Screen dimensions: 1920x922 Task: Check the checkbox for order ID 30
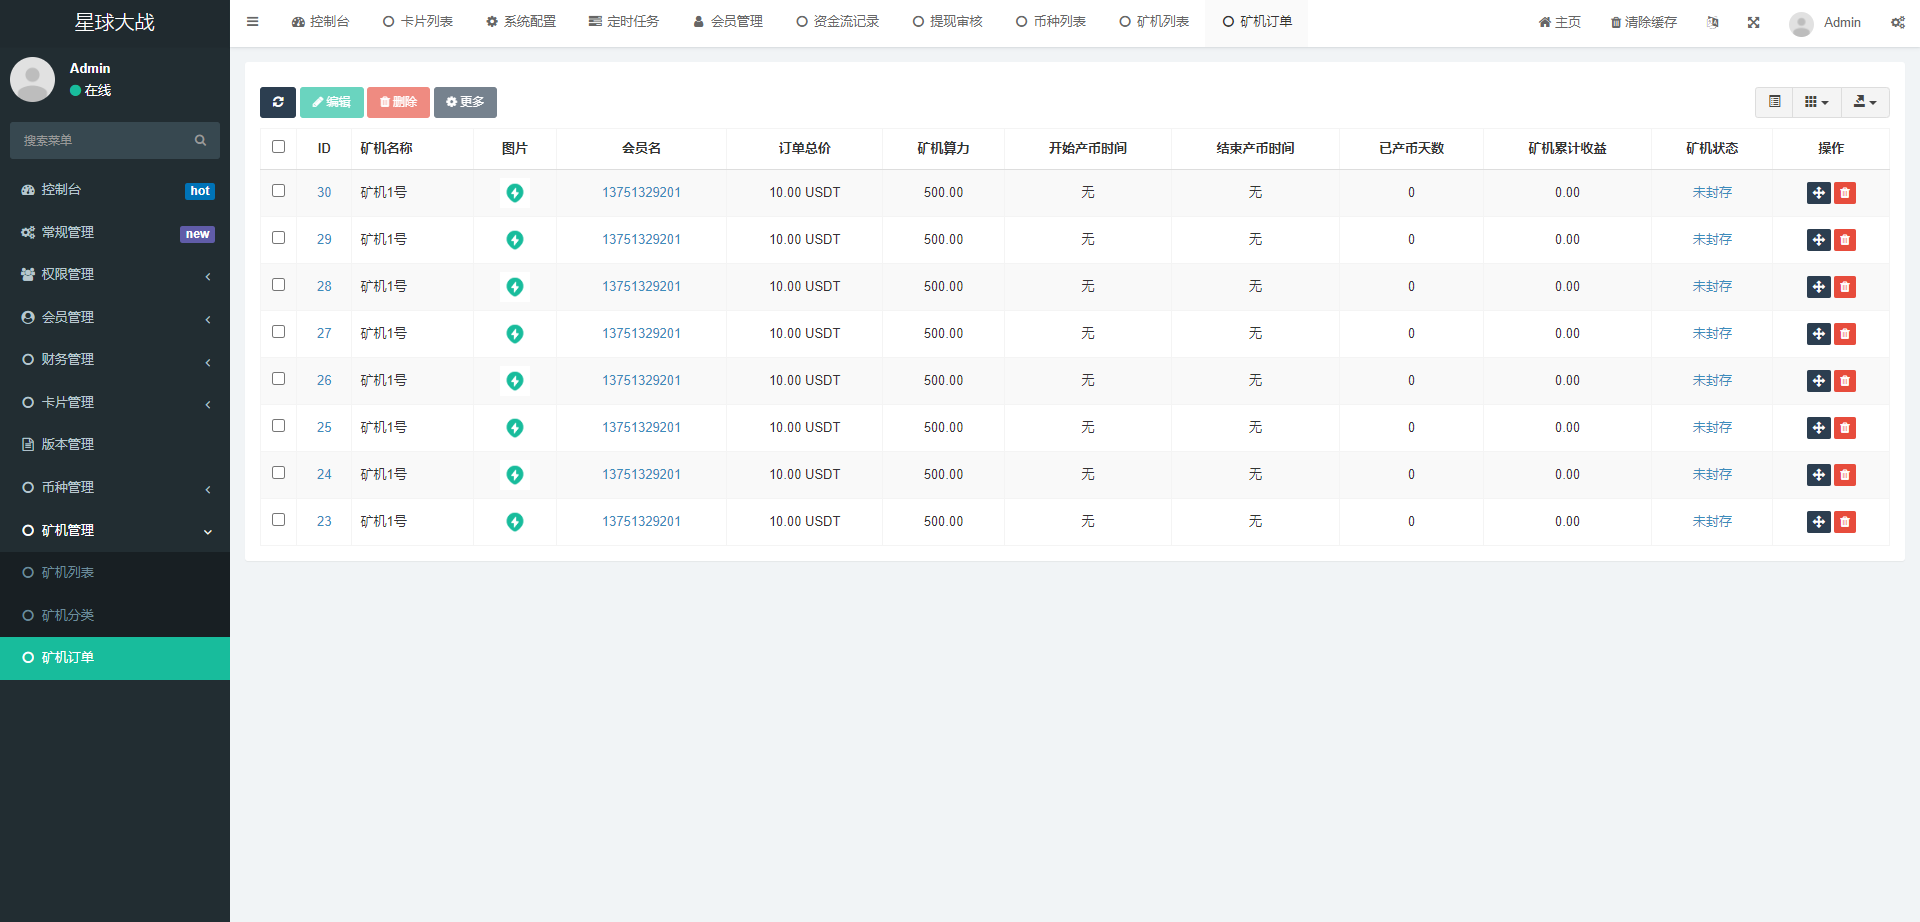[278, 191]
